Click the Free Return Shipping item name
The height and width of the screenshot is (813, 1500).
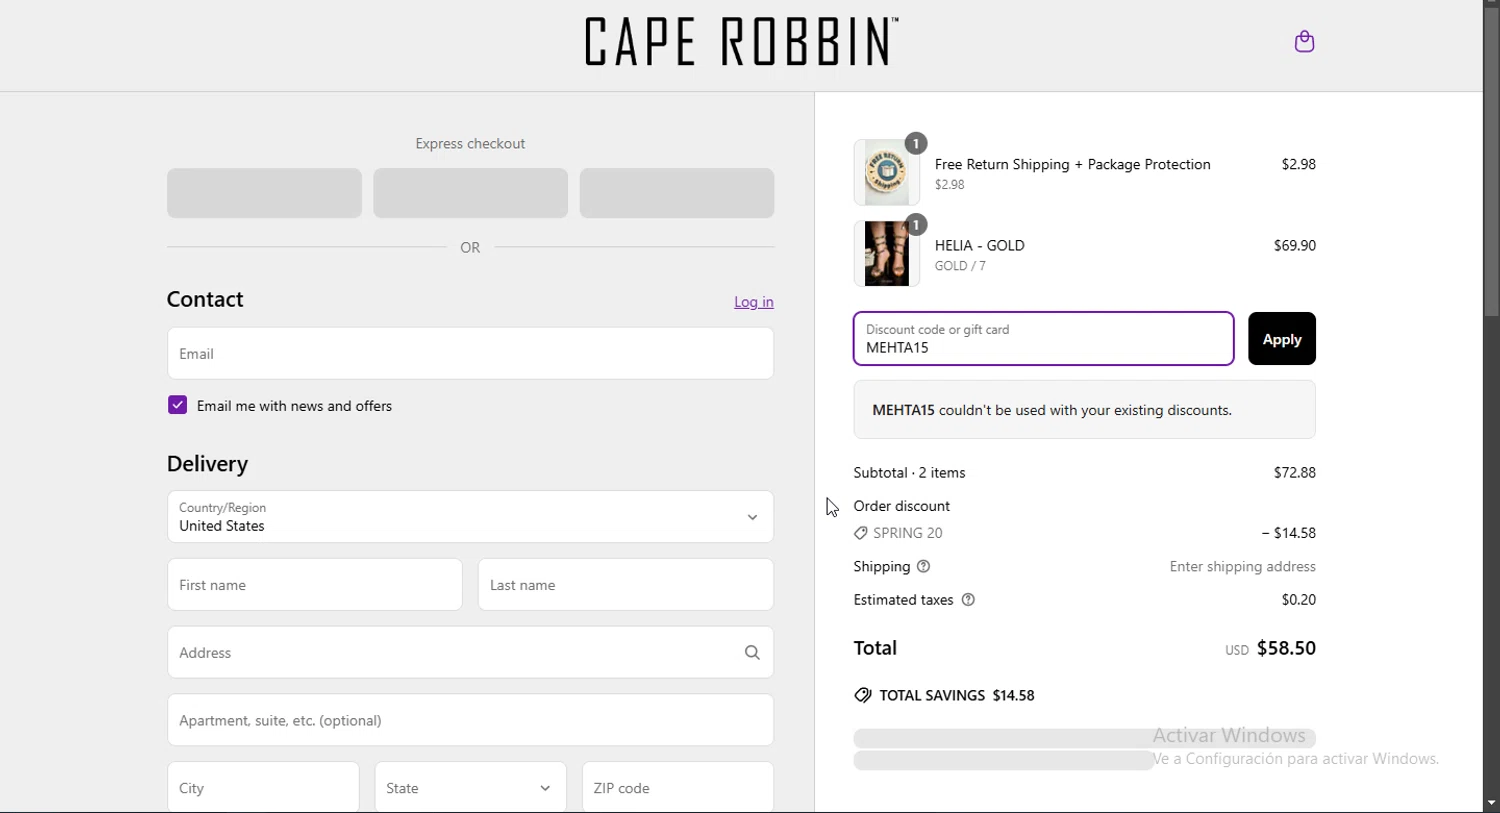pos(1073,164)
